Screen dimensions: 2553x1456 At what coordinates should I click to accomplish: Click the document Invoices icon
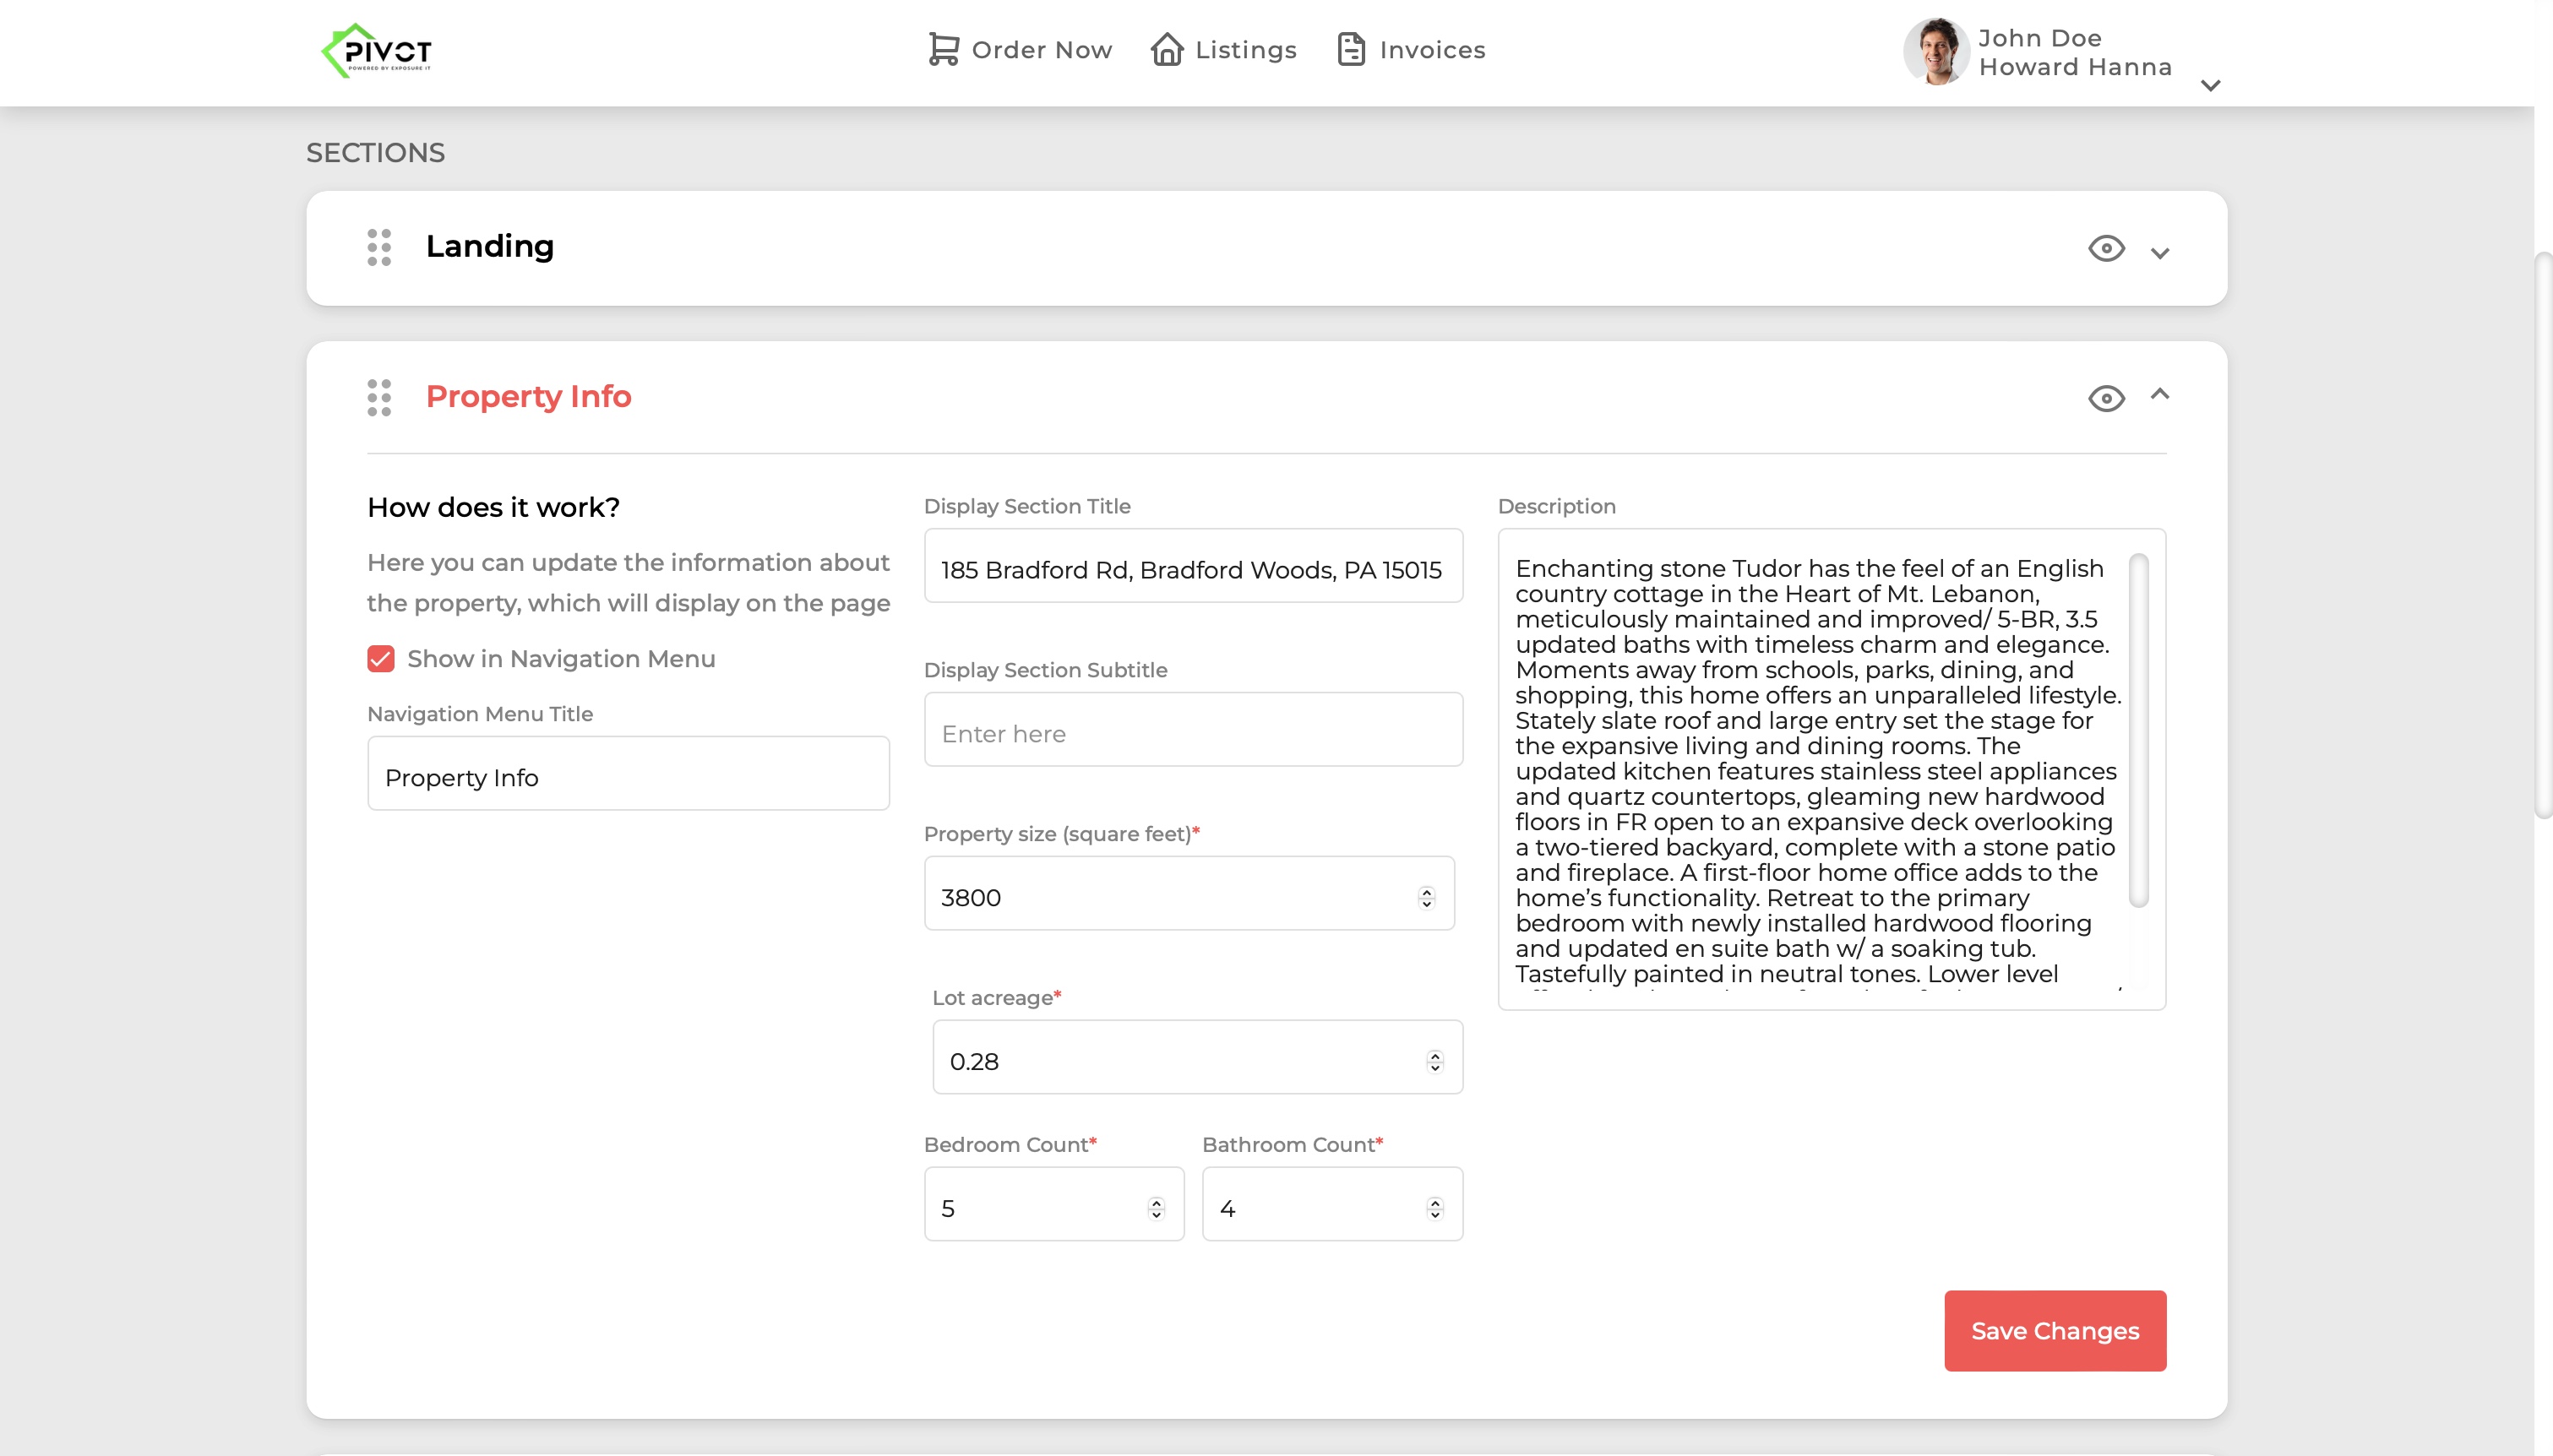click(x=1351, y=49)
